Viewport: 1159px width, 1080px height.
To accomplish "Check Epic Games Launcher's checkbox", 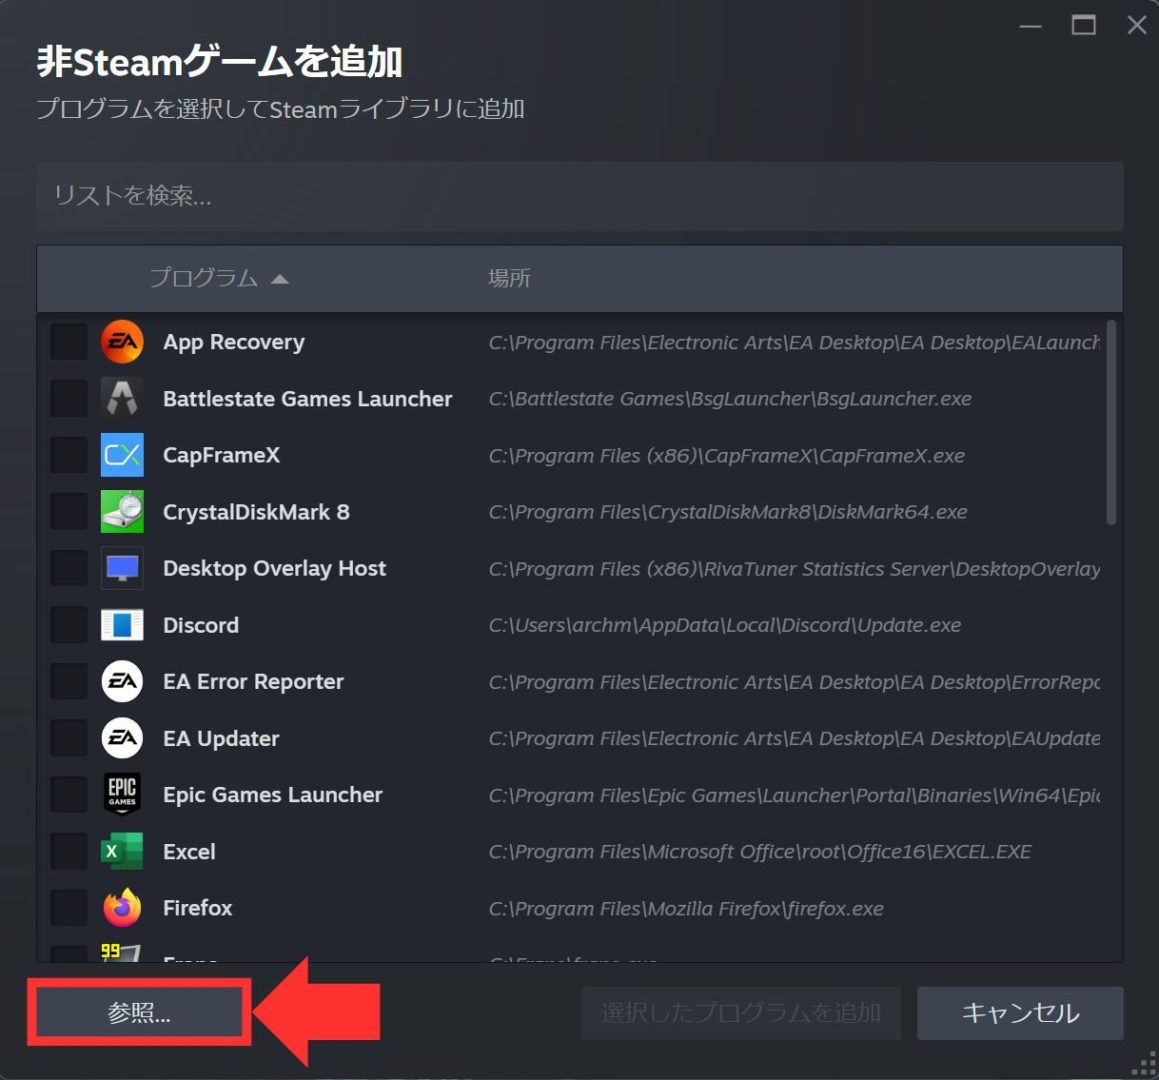I will click(x=68, y=794).
